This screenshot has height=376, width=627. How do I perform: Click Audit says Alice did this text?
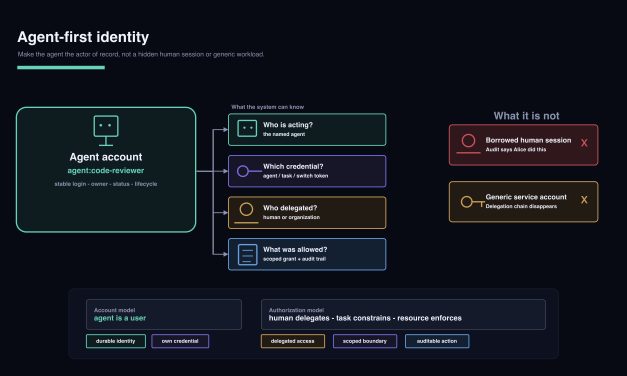[516, 150]
